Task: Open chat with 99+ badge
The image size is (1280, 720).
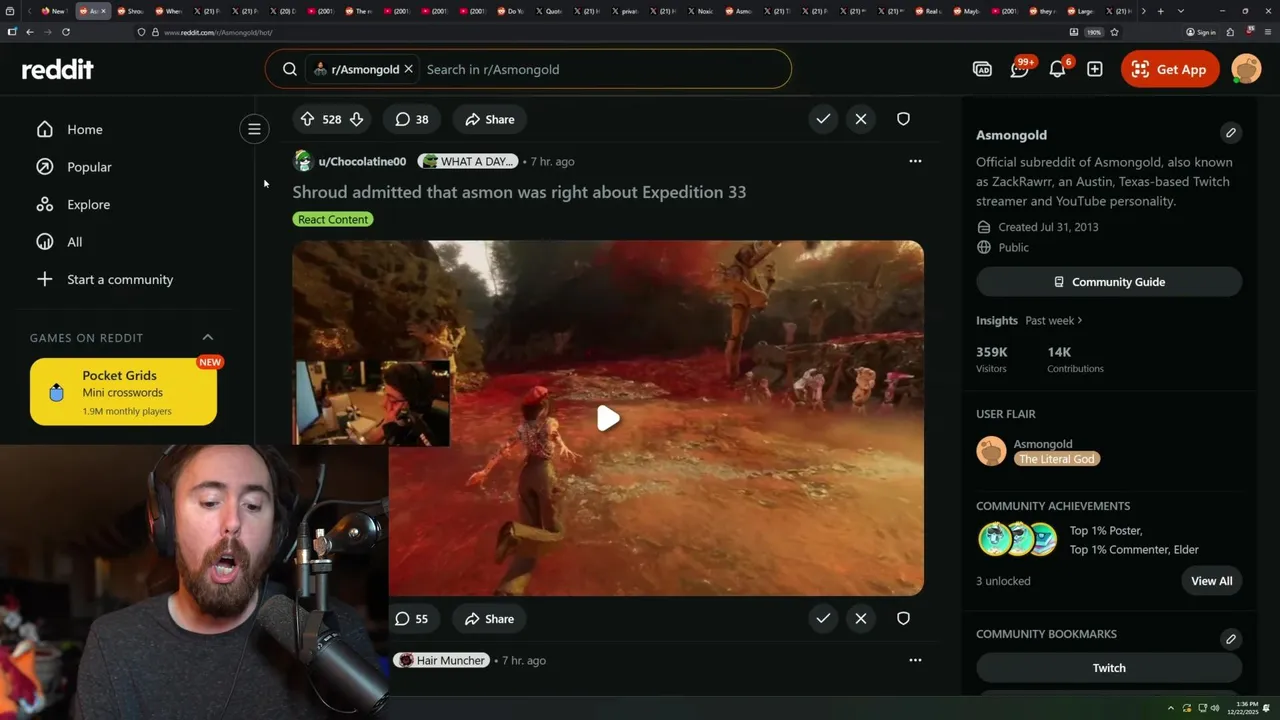Action: [x=1020, y=69]
